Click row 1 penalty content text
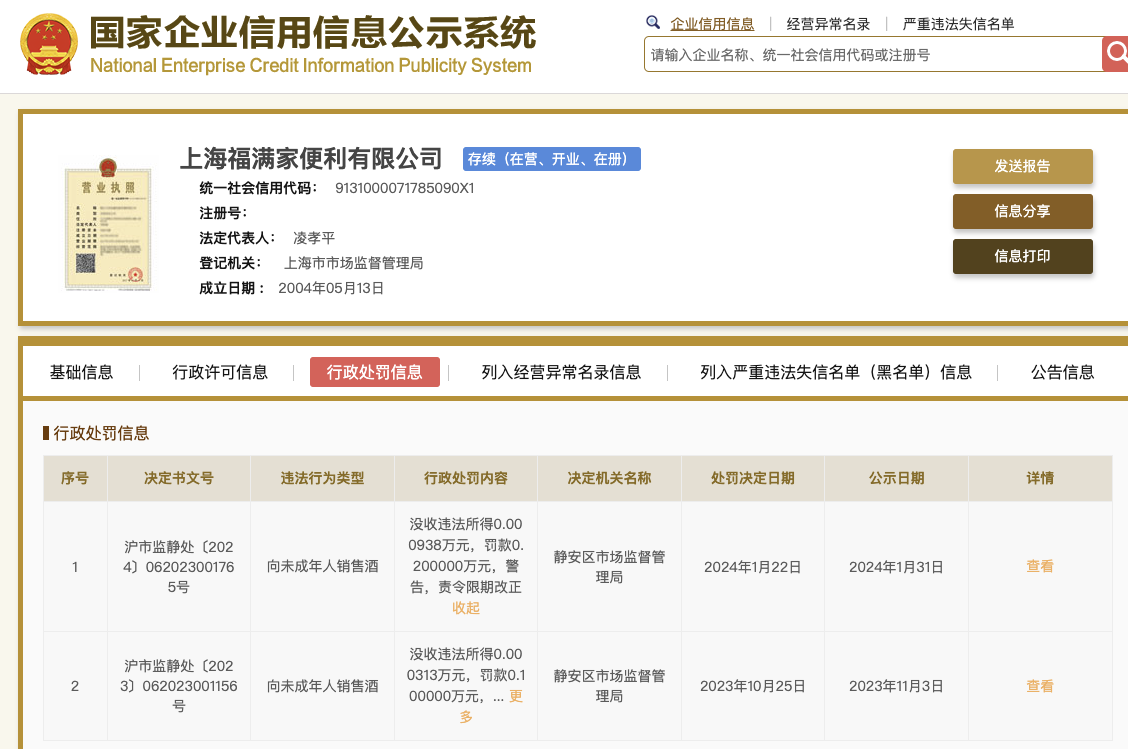This screenshot has height=749, width=1128. pyautogui.click(x=465, y=555)
